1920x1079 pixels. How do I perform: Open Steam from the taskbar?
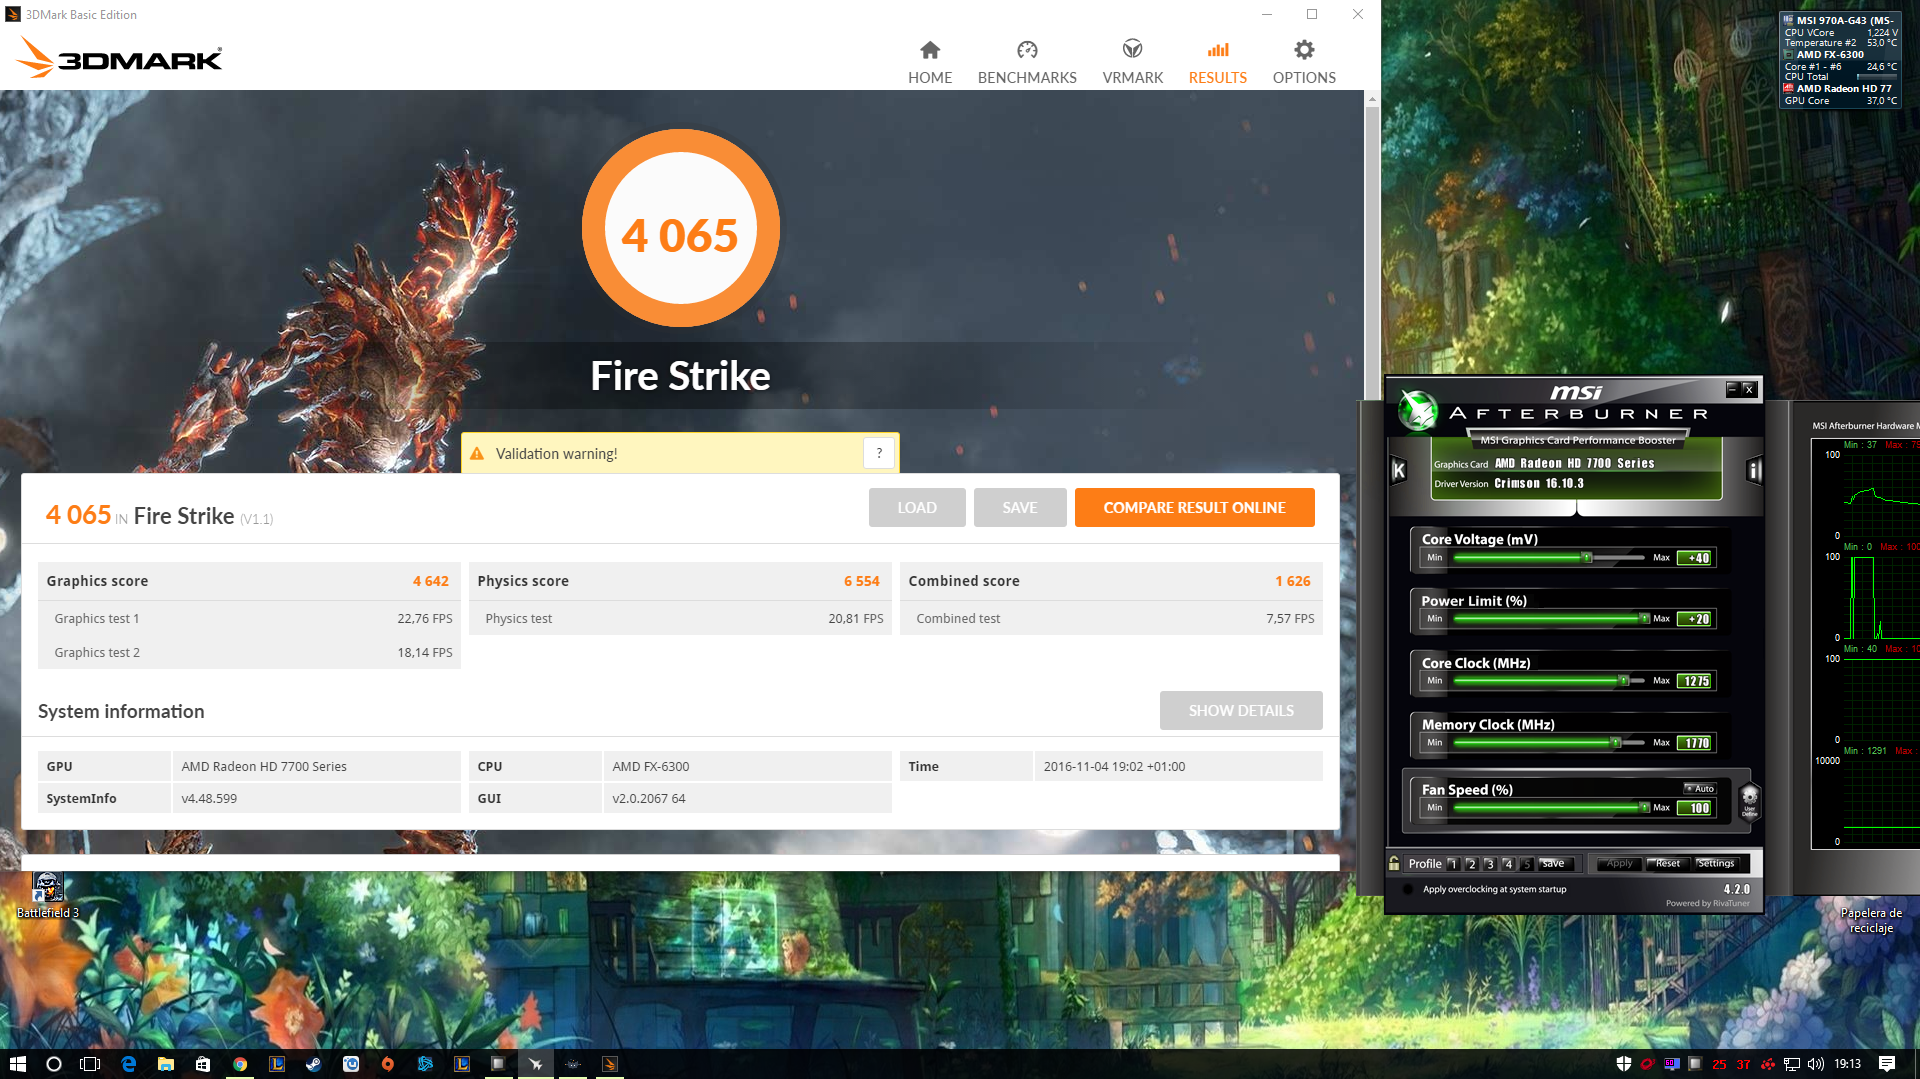point(314,1064)
